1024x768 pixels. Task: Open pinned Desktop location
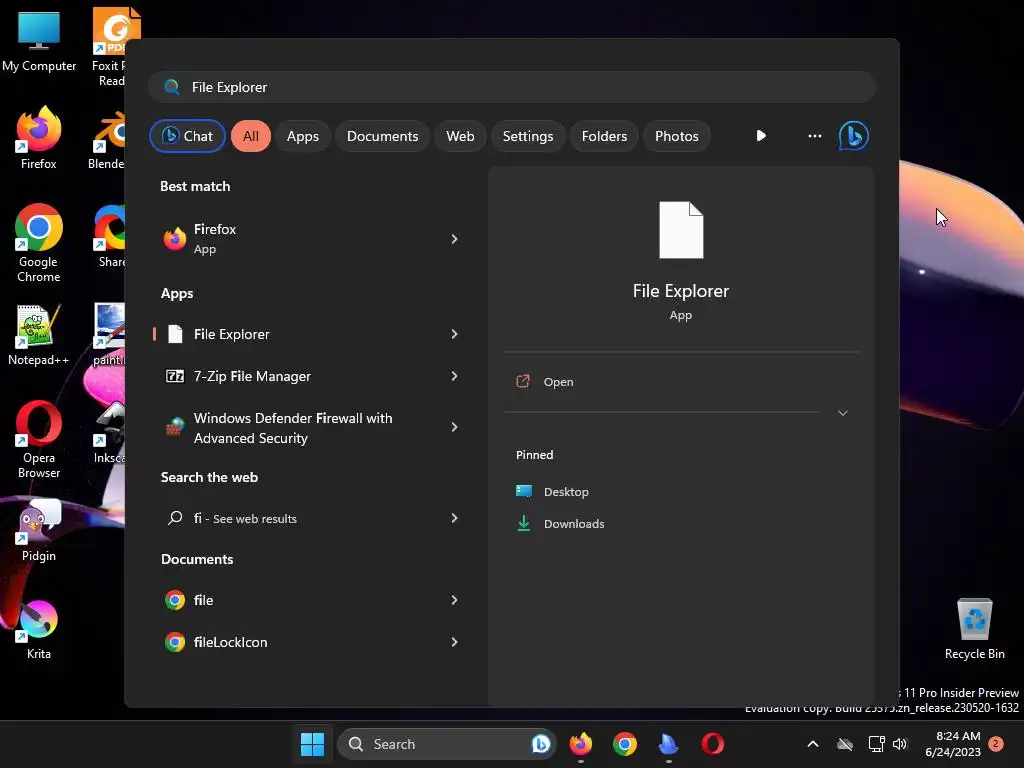(x=566, y=492)
